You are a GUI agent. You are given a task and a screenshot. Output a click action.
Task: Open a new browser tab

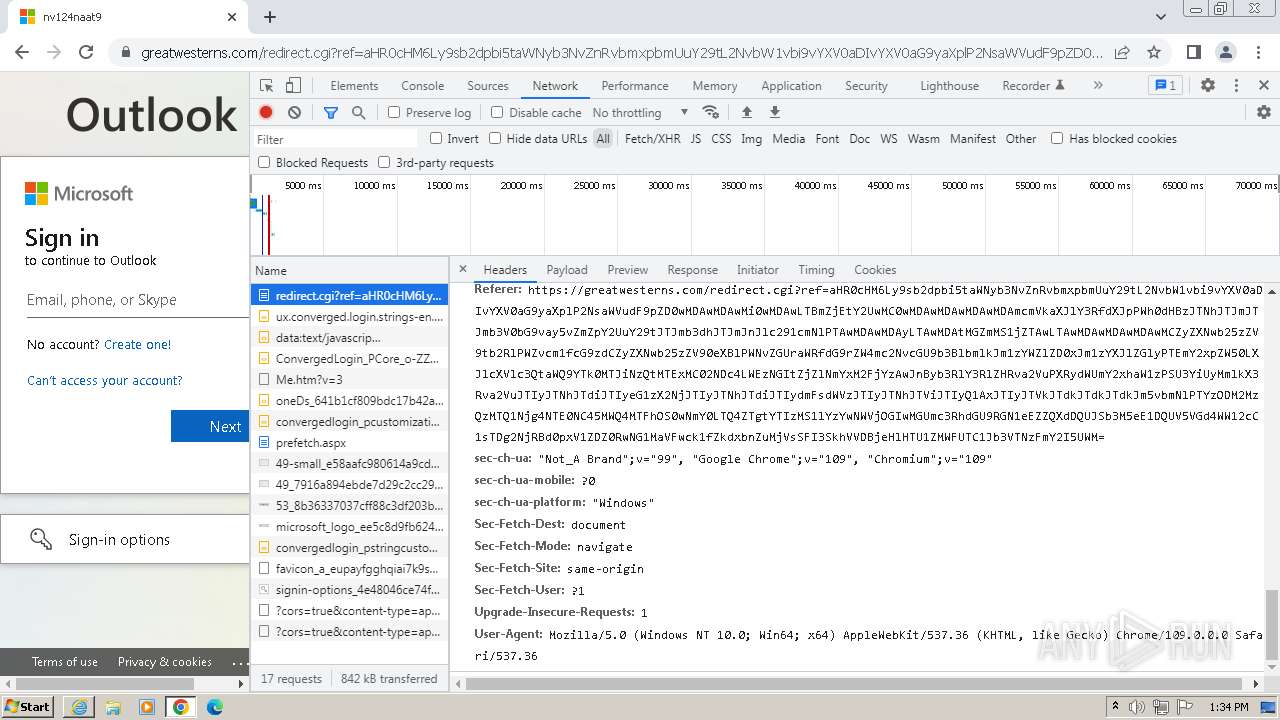pyautogui.click(x=270, y=17)
